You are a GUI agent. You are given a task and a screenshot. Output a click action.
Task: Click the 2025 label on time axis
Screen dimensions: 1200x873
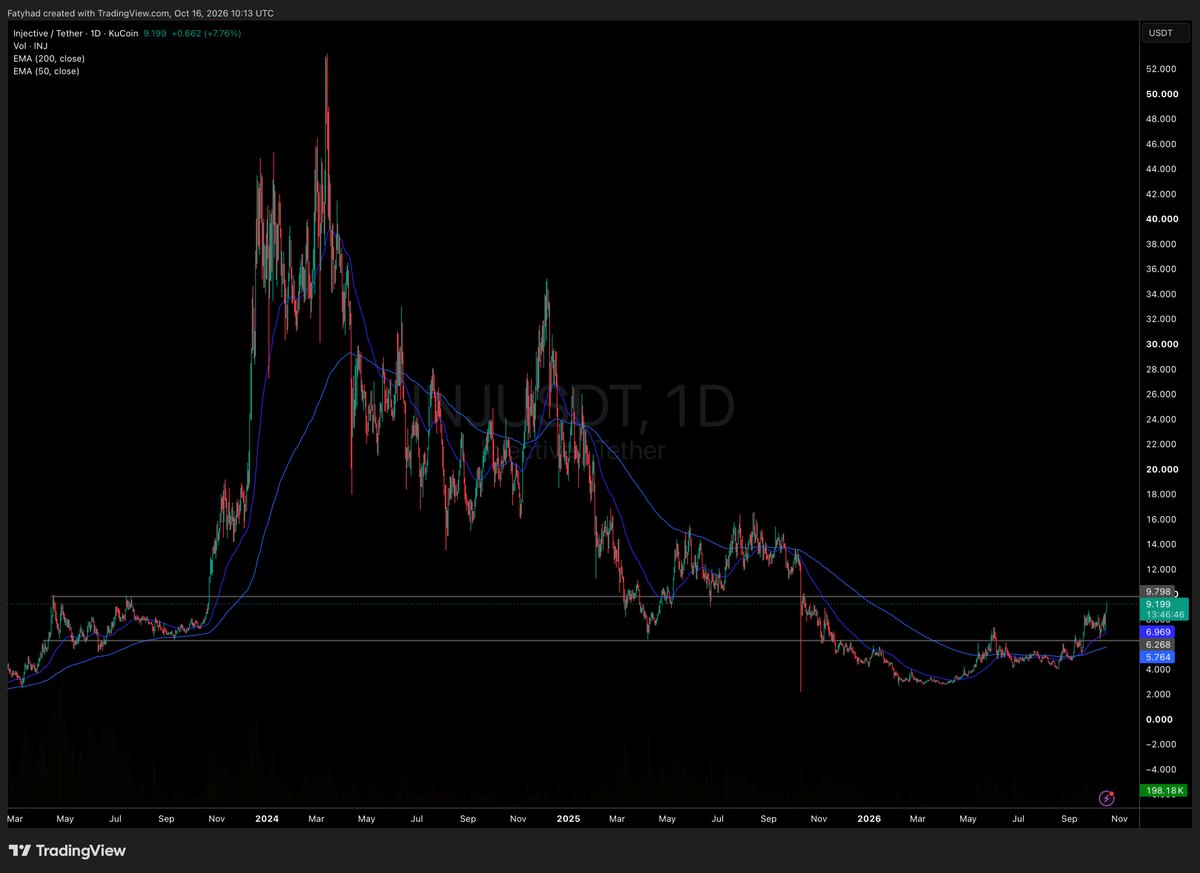click(568, 818)
